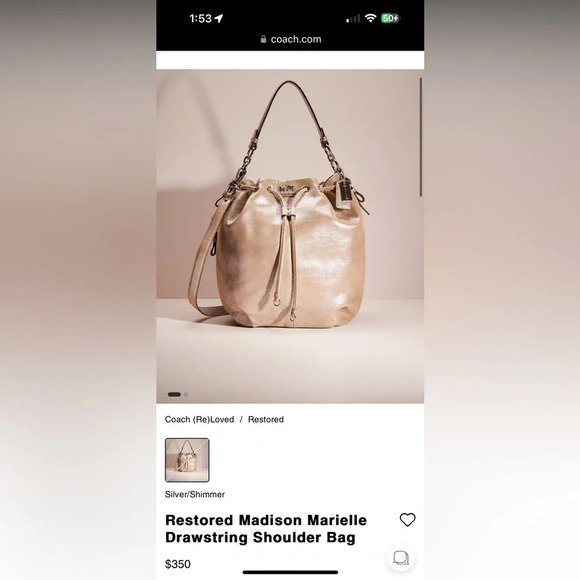Click the vertical scrollbar beside the photo
This screenshot has width=580, height=580.
[x=421, y=137]
